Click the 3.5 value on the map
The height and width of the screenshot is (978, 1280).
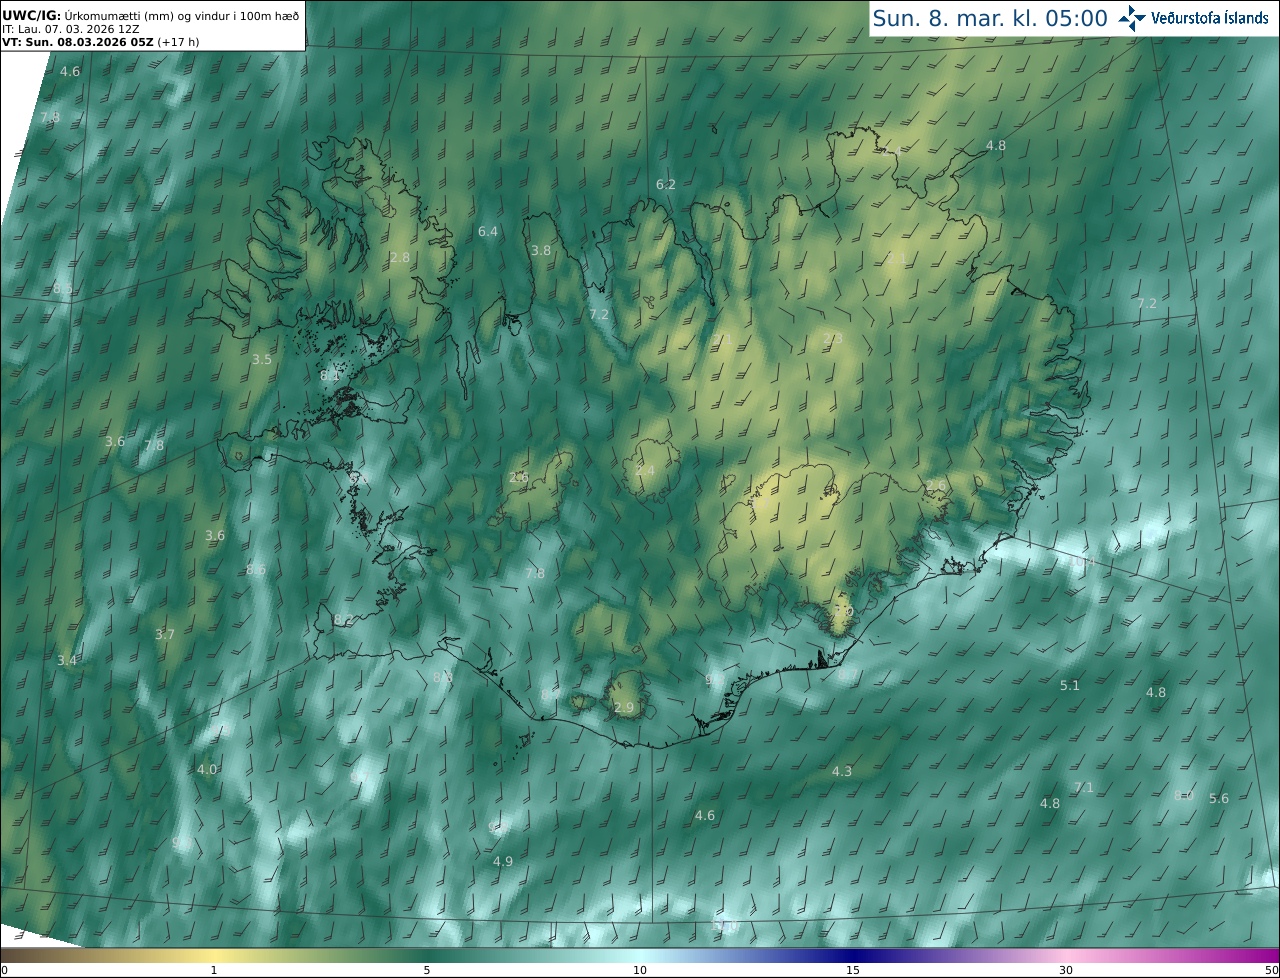262,359
